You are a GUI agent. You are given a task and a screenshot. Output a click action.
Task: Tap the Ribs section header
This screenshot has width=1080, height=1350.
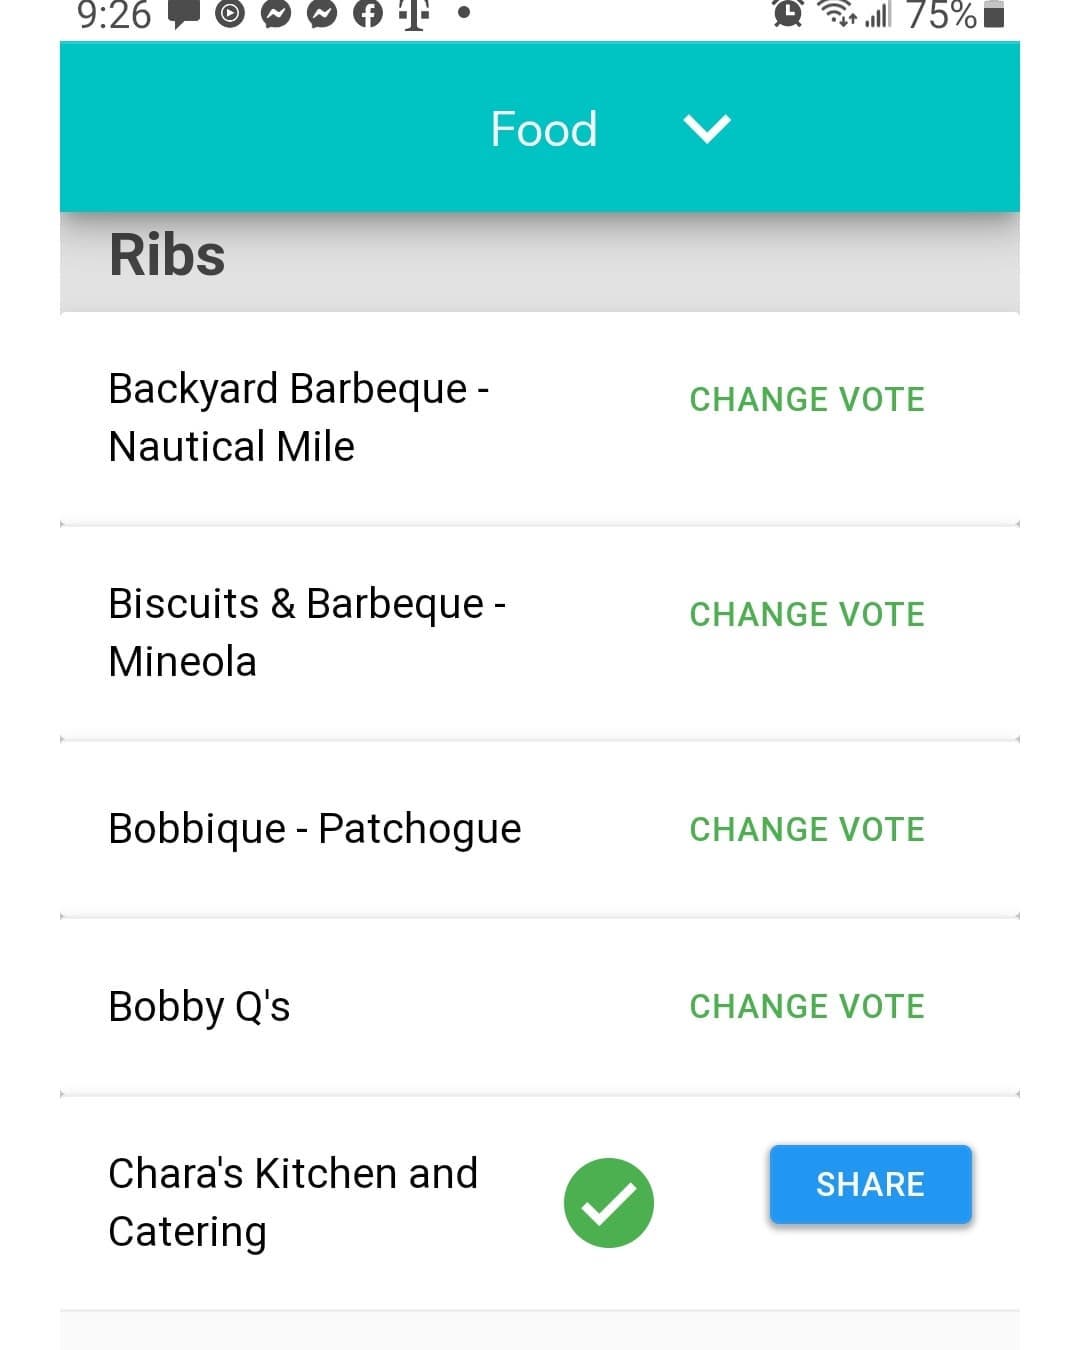pyautogui.click(x=167, y=255)
